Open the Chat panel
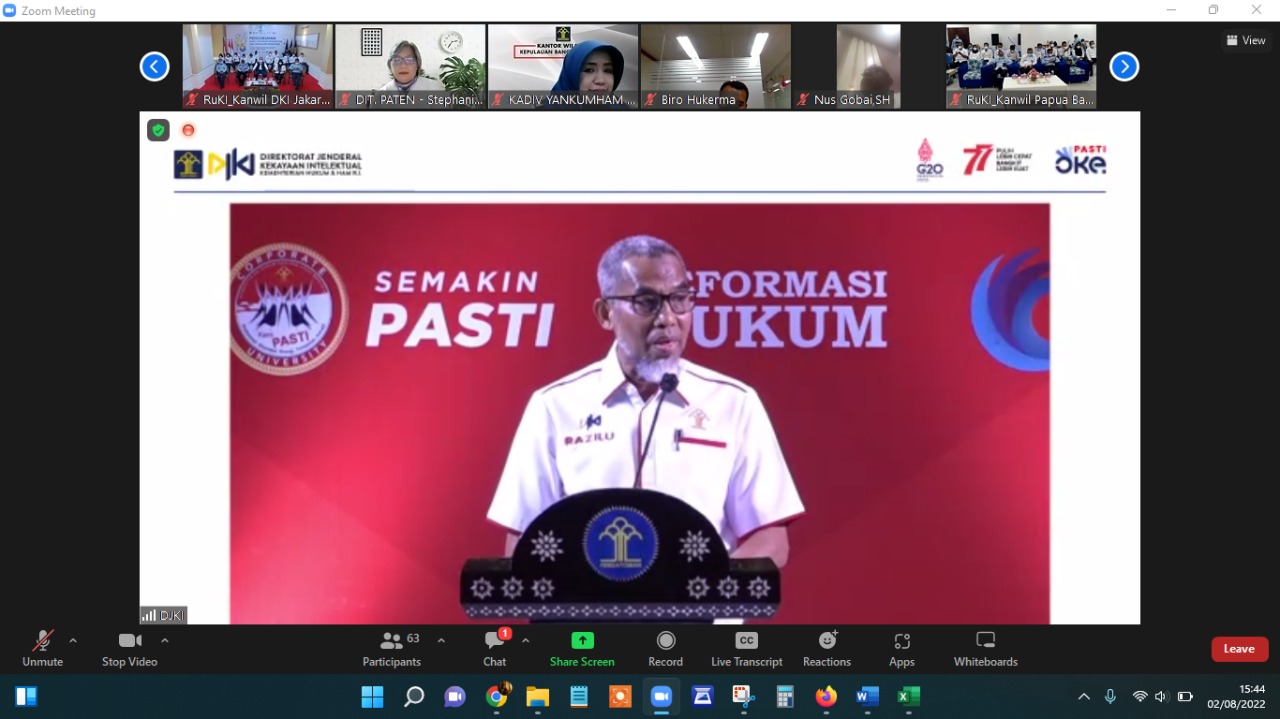This screenshot has height=719, width=1280. click(x=495, y=648)
